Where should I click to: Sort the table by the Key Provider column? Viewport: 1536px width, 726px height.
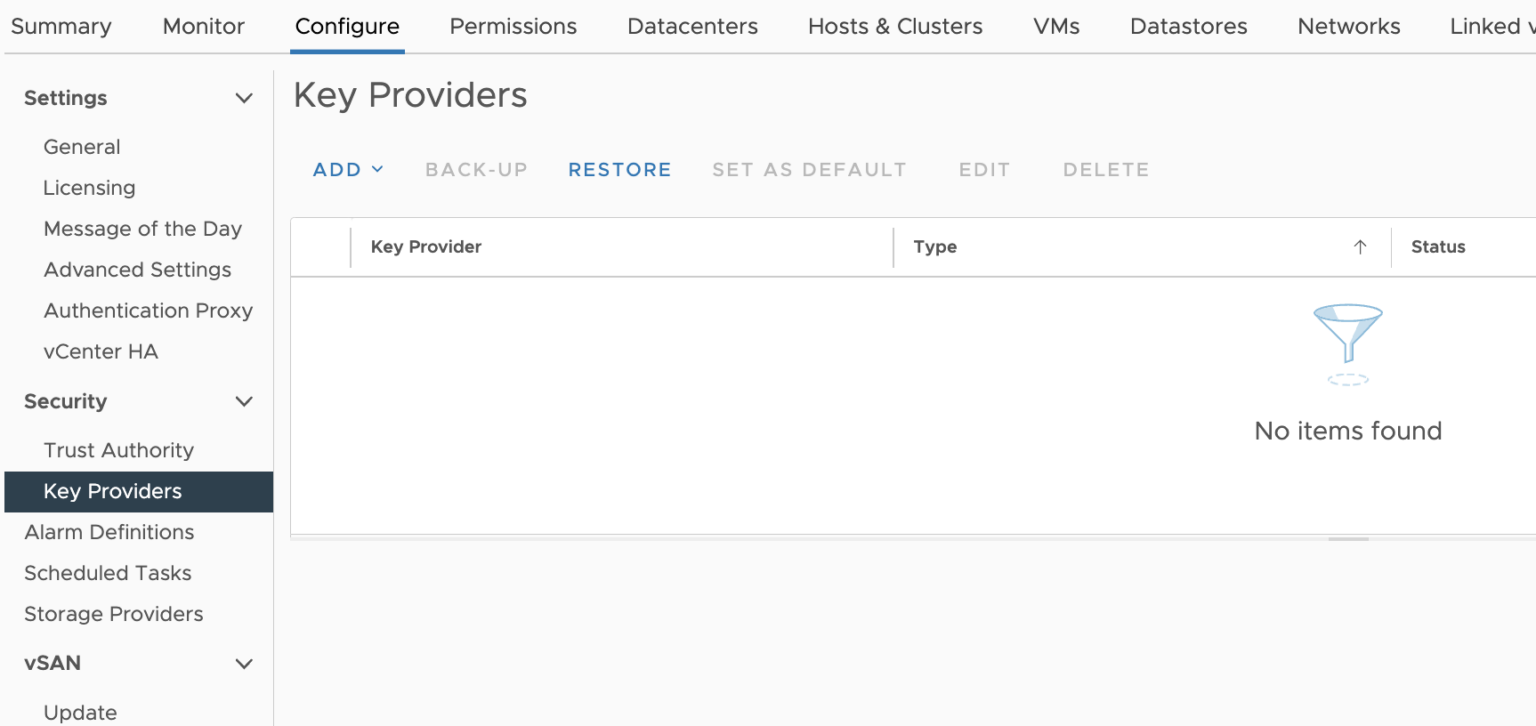click(x=426, y=246)
